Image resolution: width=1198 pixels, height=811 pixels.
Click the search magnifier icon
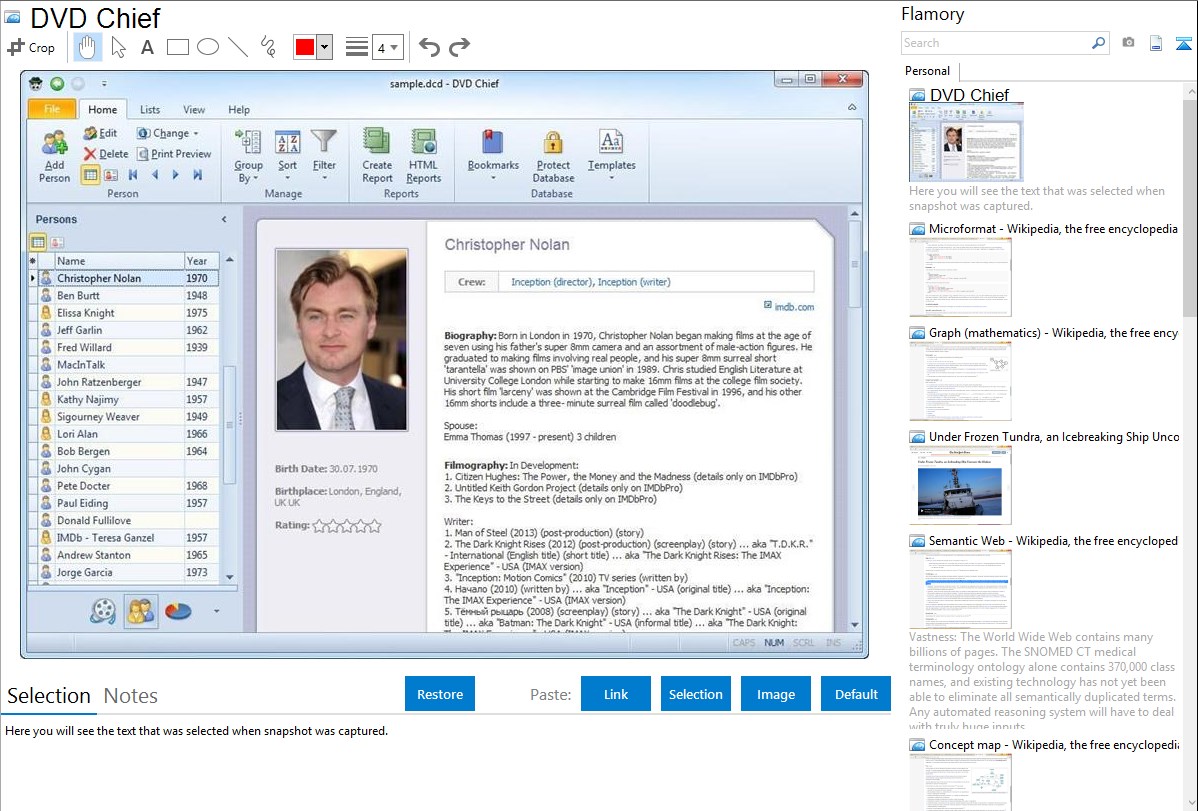click(1099, 43)
